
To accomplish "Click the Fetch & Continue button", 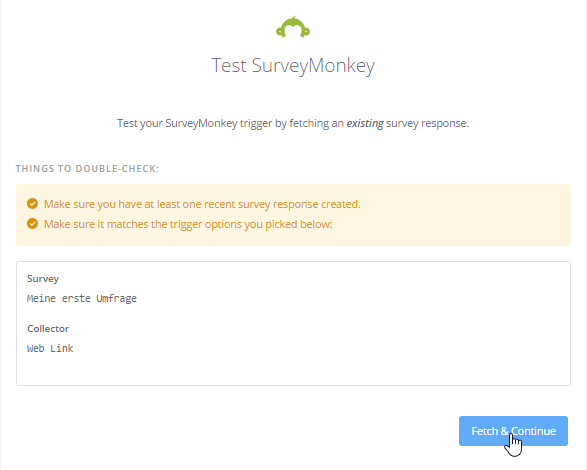I will point(513,431).
